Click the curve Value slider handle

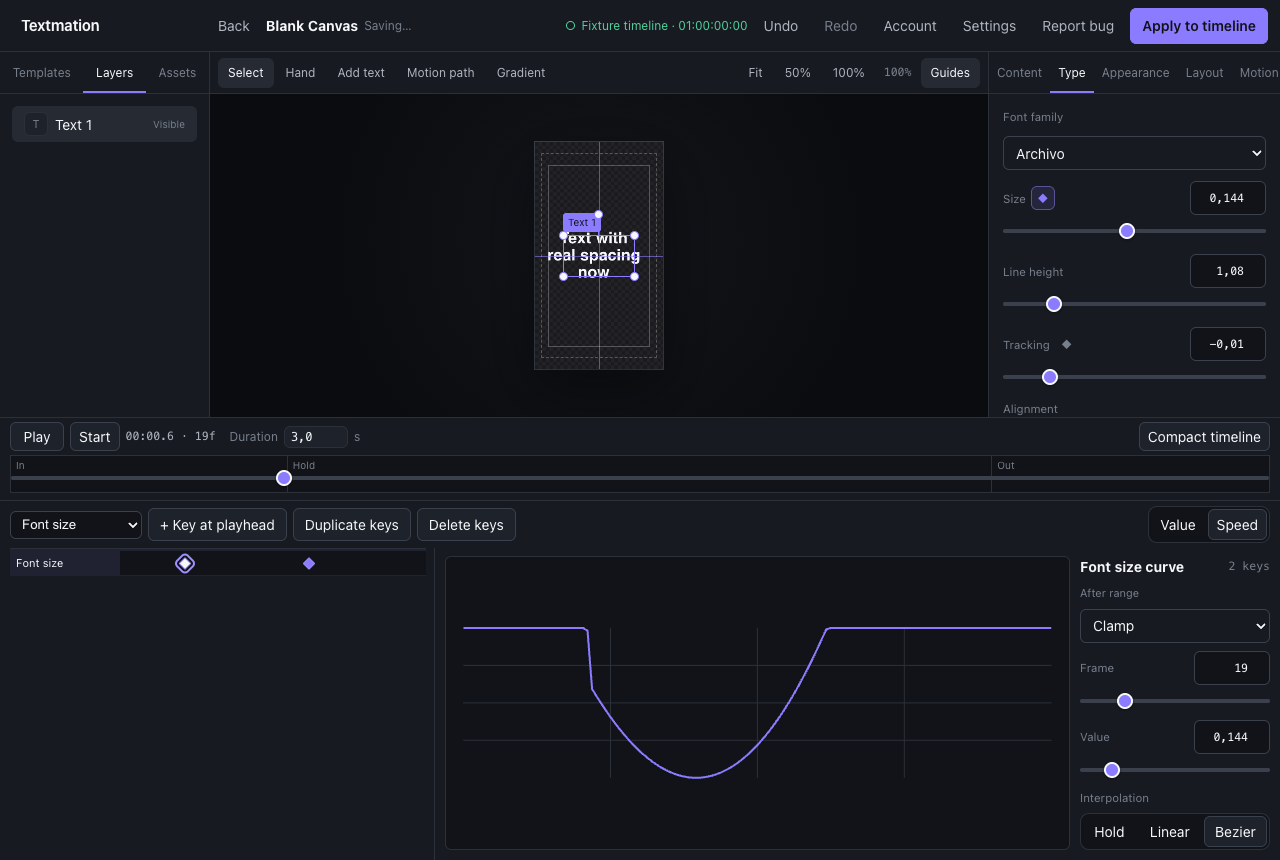(x=1112, y=770)
